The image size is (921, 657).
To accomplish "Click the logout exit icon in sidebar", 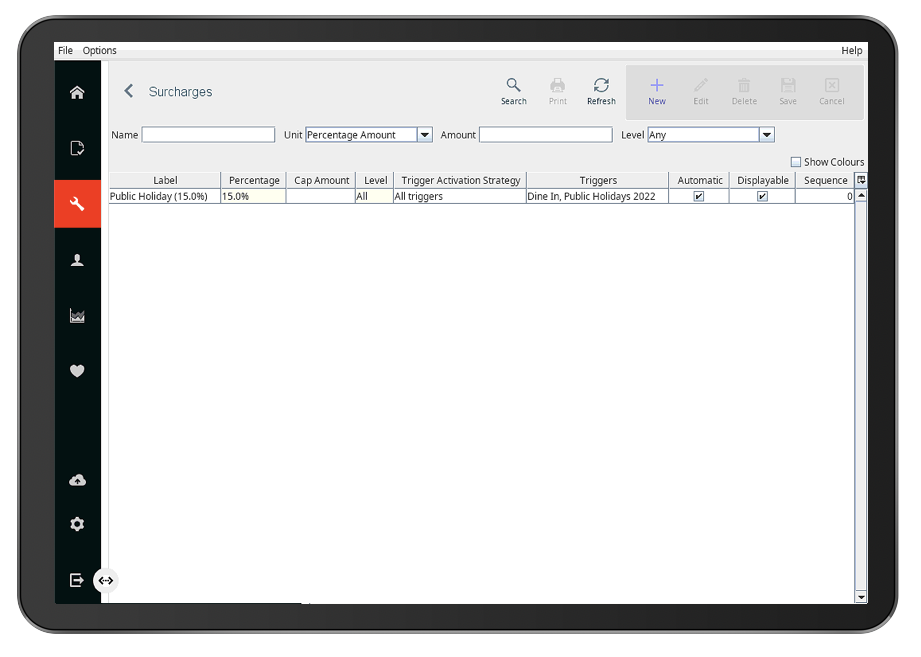I will point(77,580).
